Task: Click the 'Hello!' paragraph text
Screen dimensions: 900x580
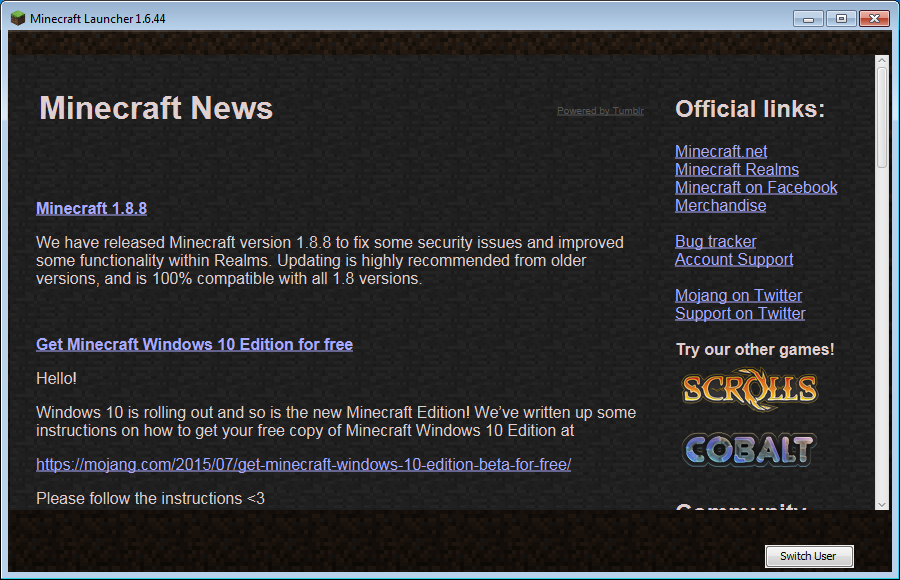Action: tap(56, 378)
